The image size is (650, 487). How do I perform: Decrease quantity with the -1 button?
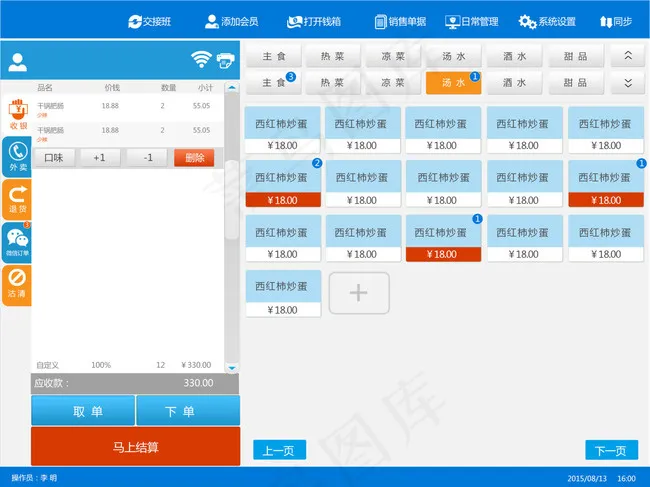(x=148, y=158)
